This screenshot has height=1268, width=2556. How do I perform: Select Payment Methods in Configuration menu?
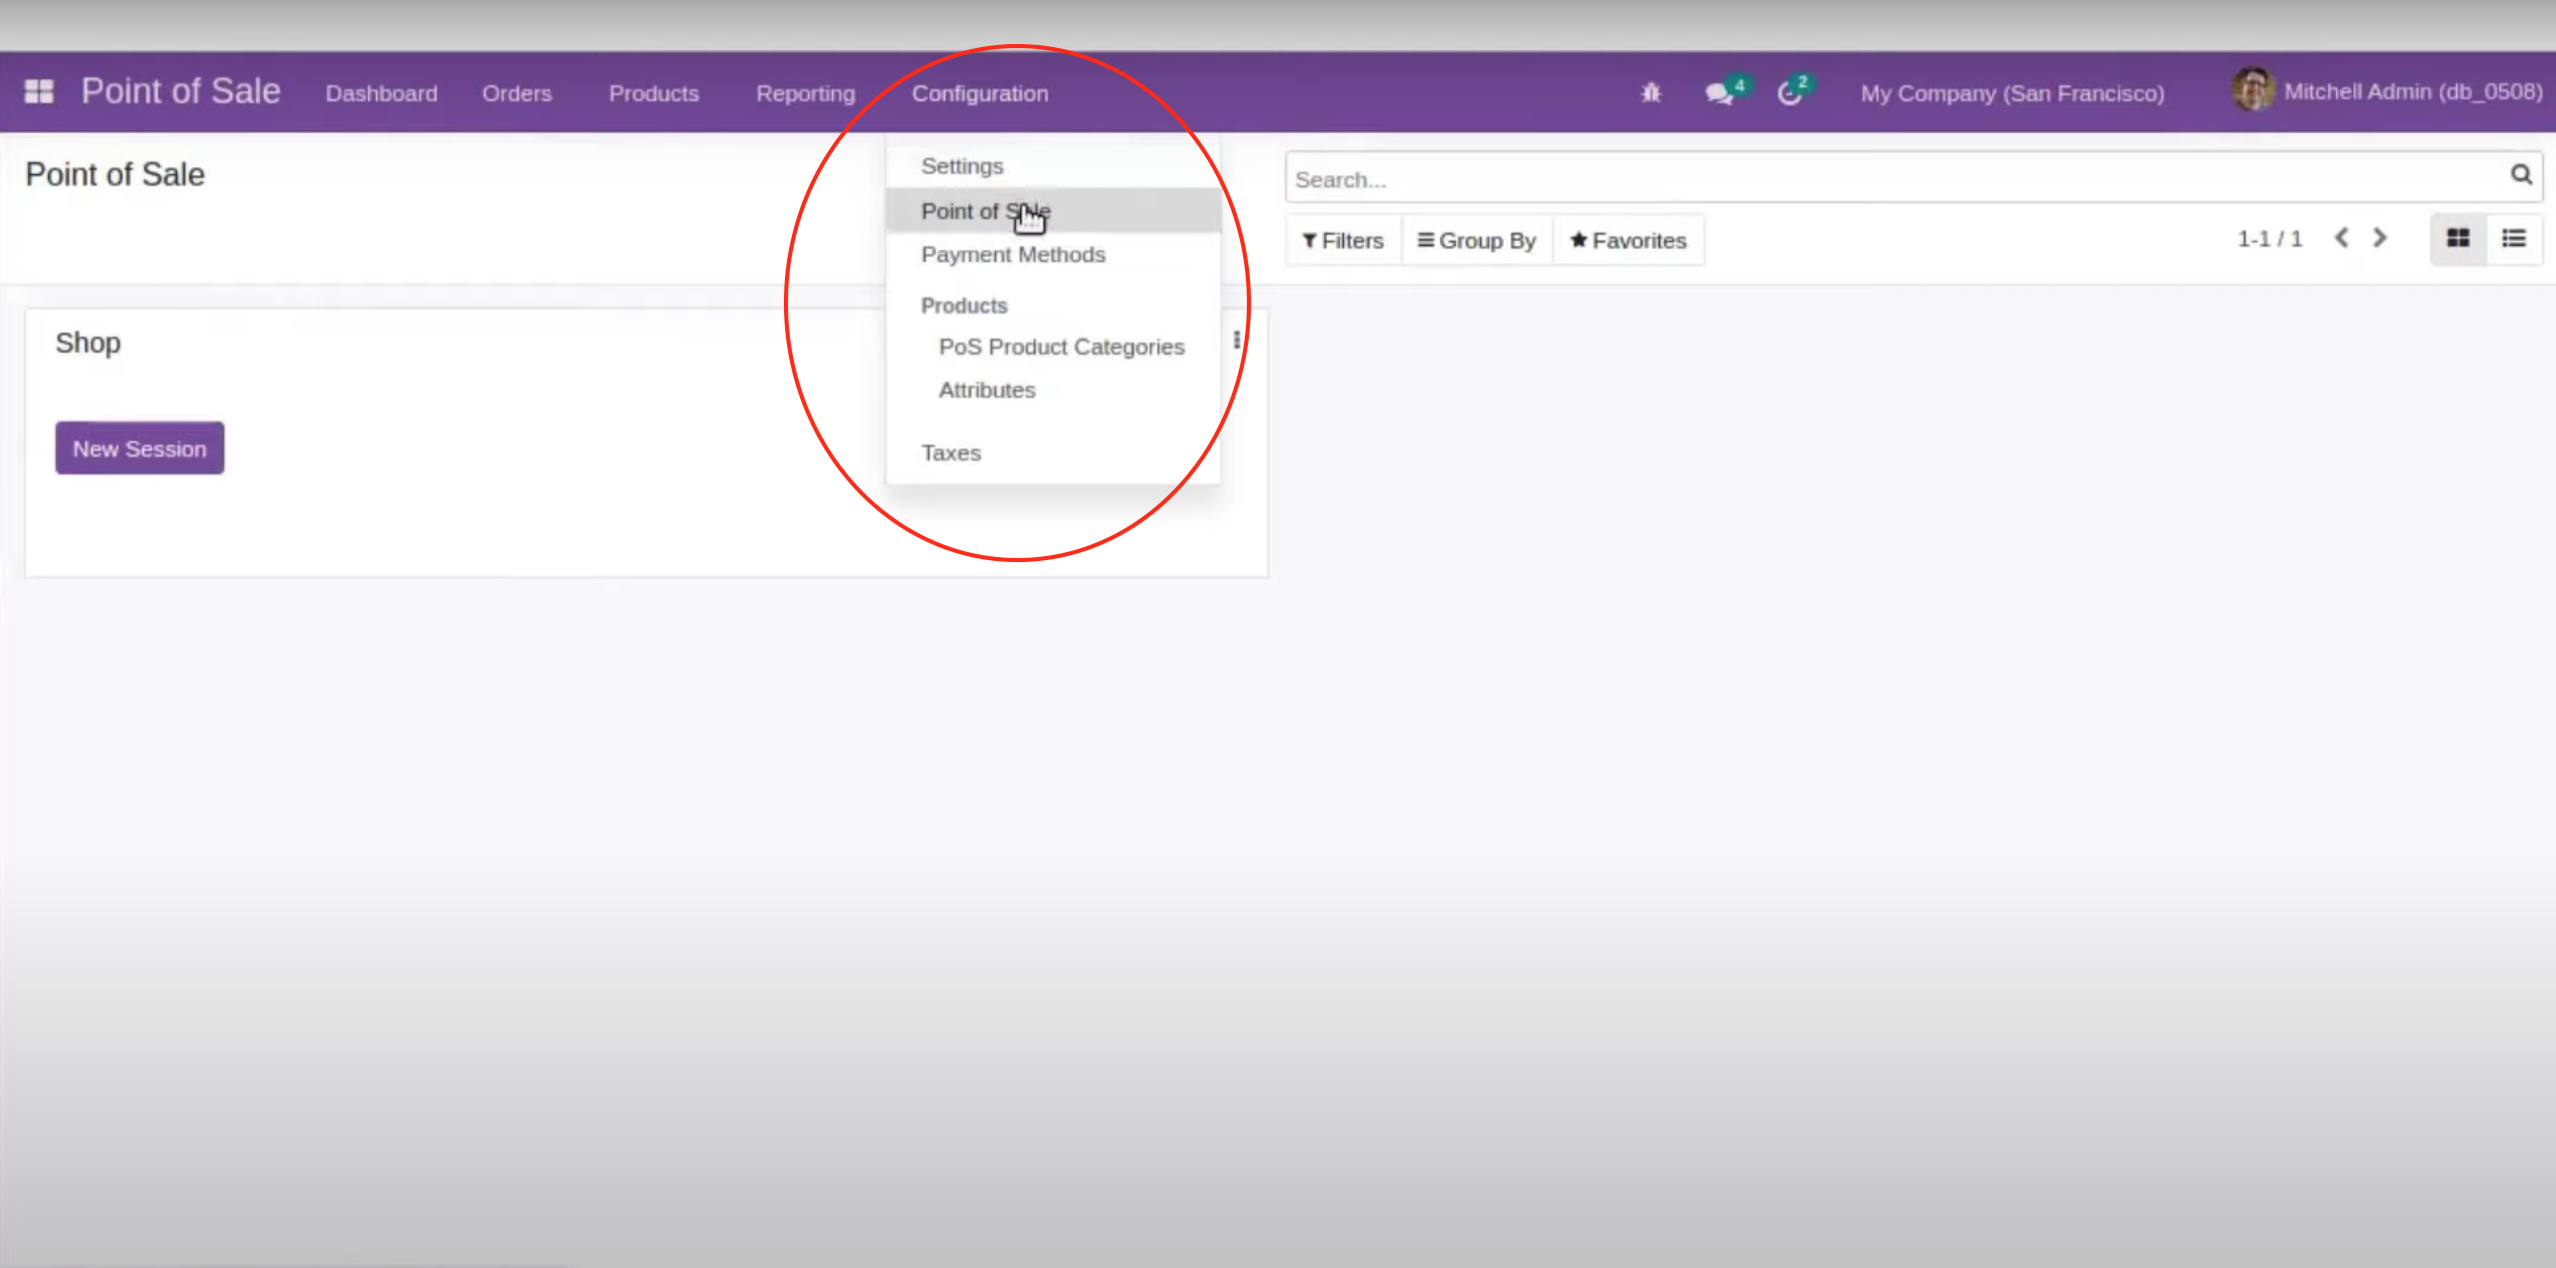1013,255
